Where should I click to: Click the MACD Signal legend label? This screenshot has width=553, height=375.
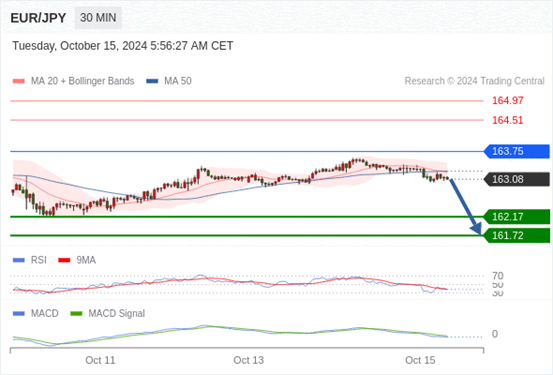pyautogui.click(x=117, y=313)
